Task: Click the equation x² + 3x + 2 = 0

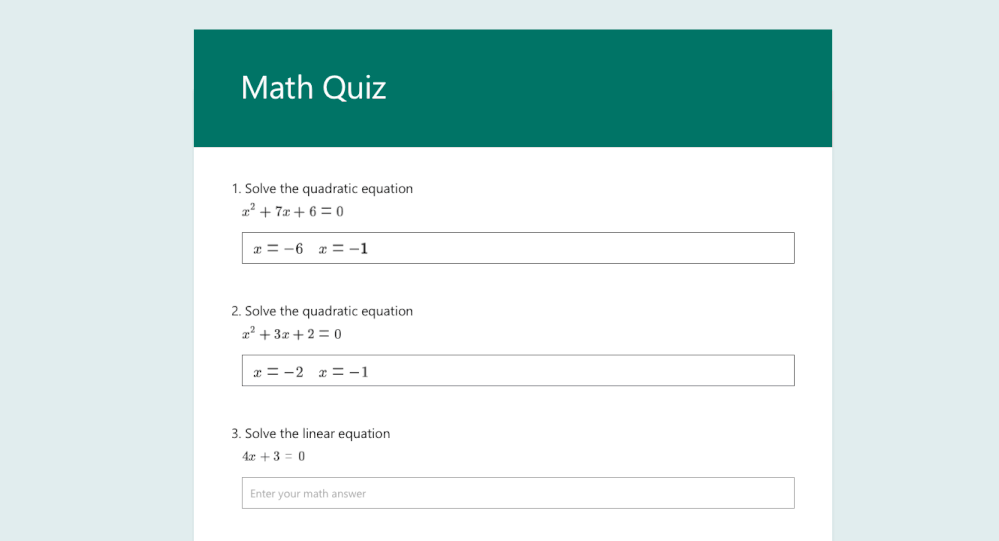Action: (x=292, y=333)
